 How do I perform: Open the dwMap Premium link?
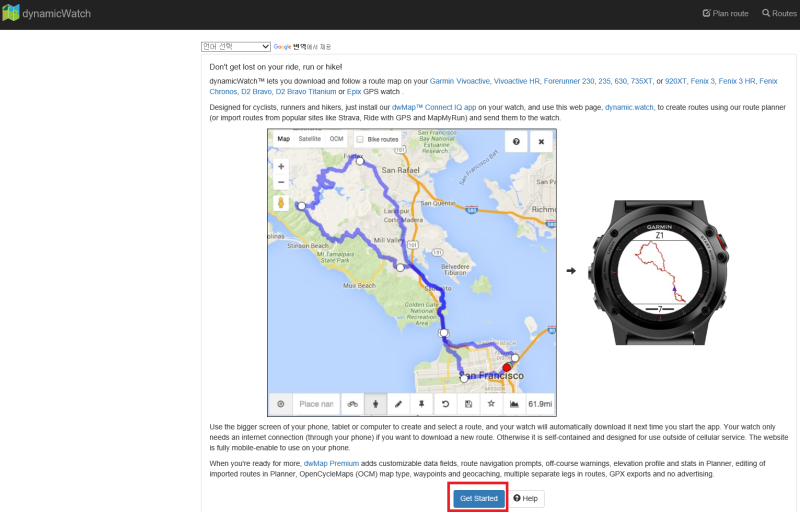(331, 464)
